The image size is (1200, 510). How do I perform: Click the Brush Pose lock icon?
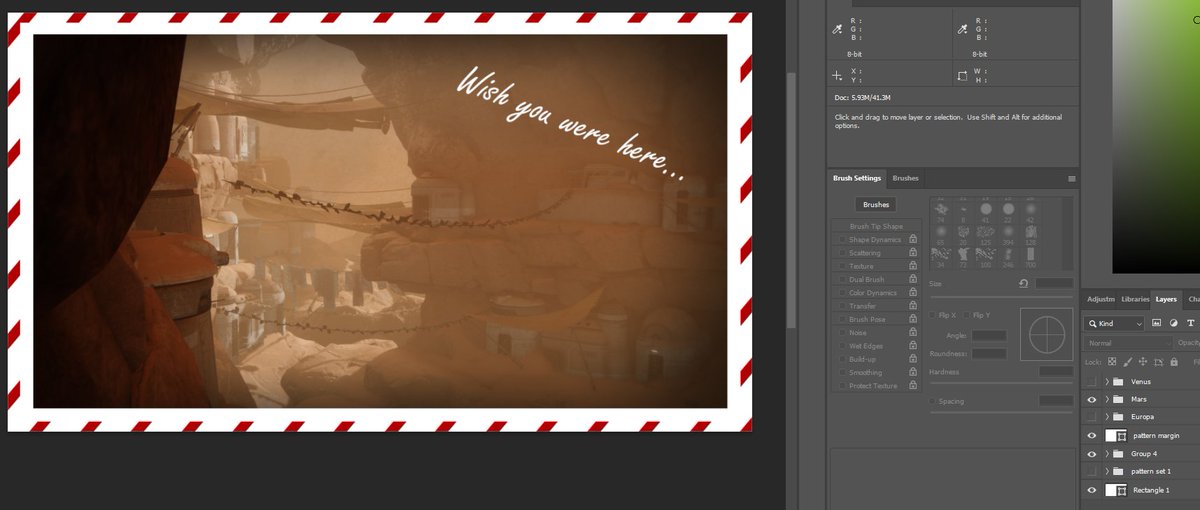(x=913, y=319)
